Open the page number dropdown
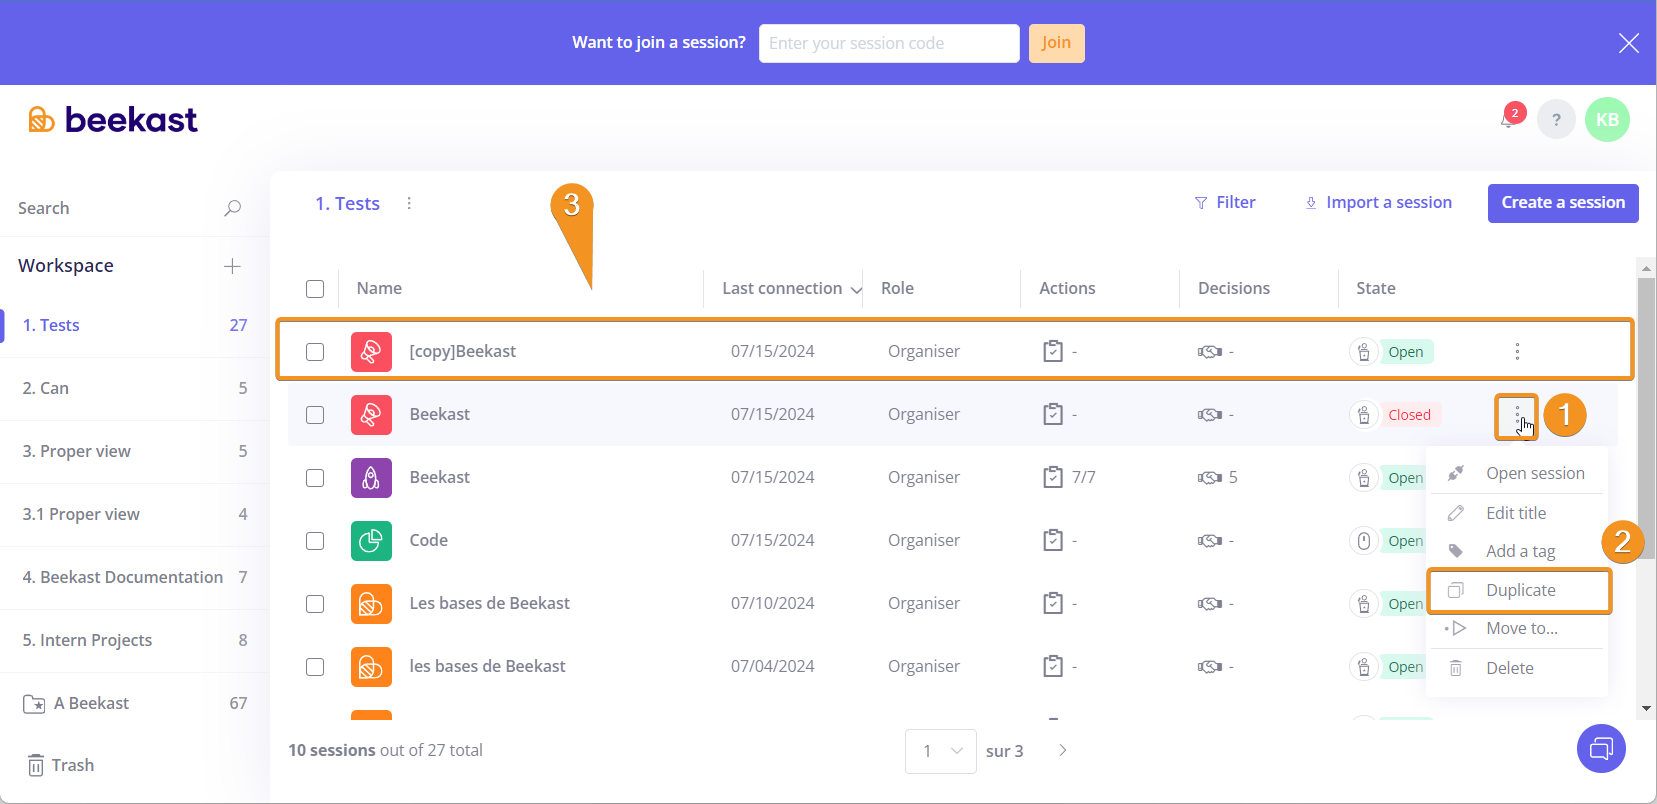1657x804 pixels. pos(941,751)
